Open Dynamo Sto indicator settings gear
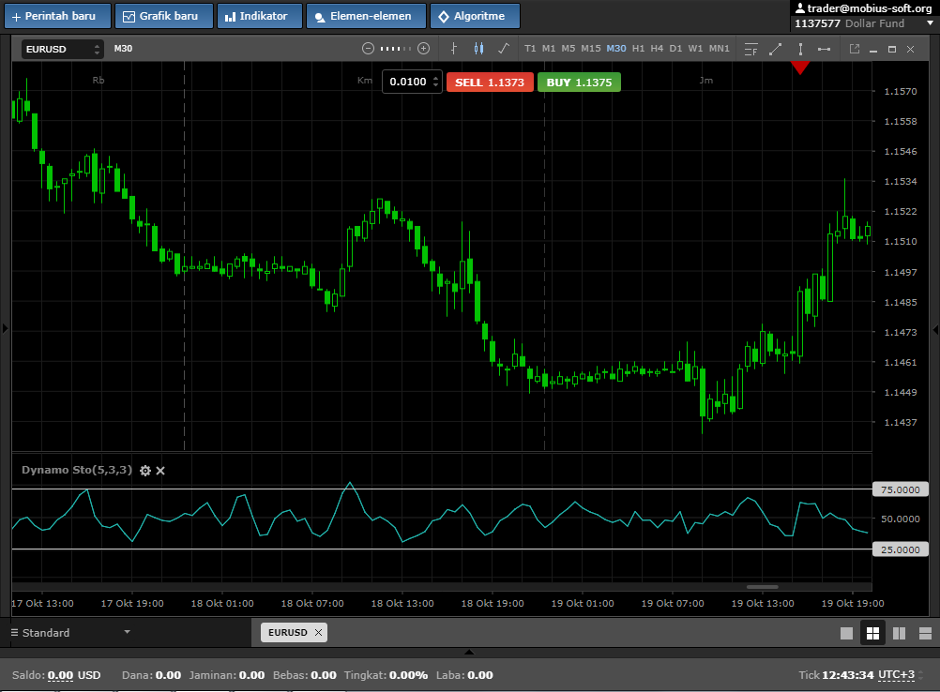 [145, 470]
